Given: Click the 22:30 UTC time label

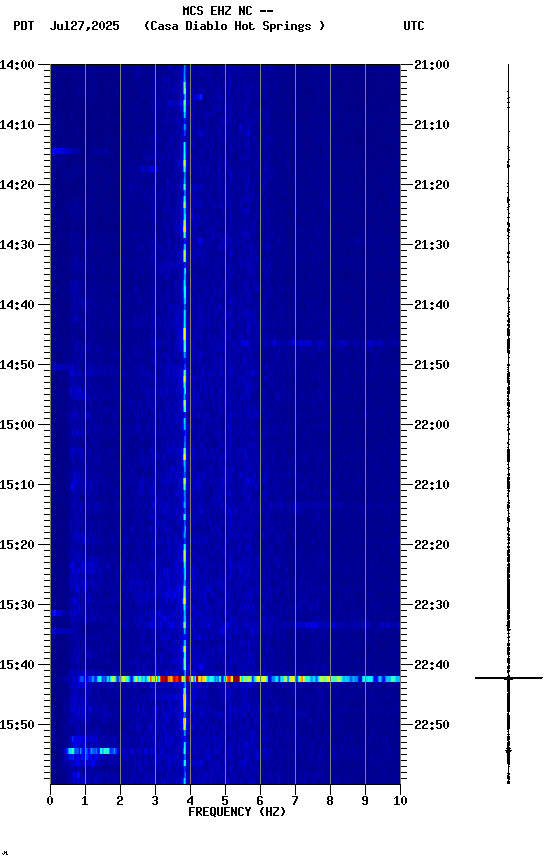Looking at the screenshot, I should click(x=432, y=605).
